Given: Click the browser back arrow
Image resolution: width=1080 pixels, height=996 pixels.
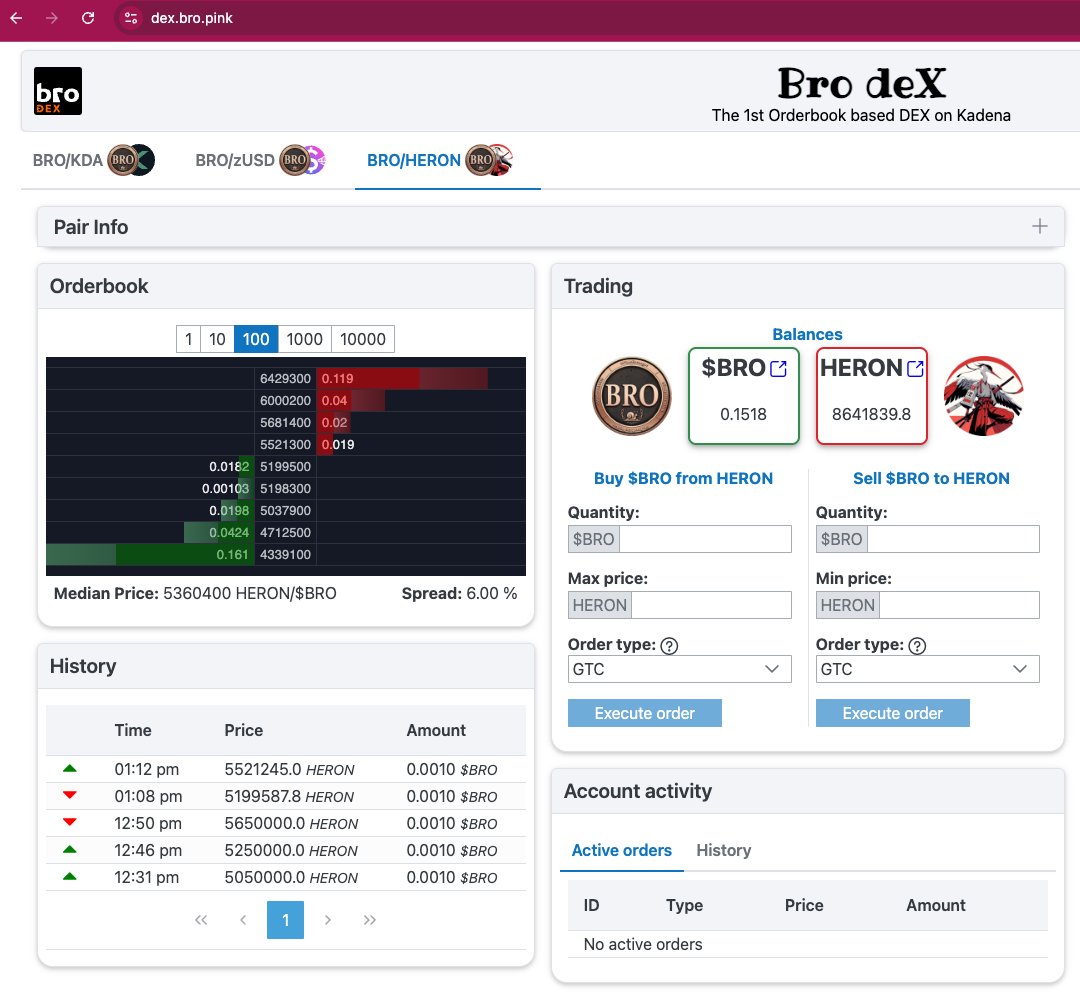Looking at the screenshot, I should pos(17,18).
